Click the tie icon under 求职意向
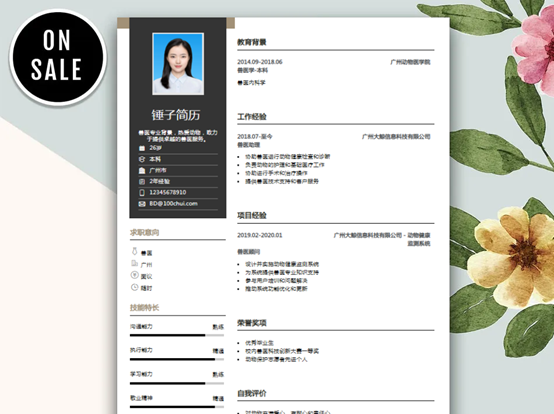Screen dimensions: 554x414 134,251
